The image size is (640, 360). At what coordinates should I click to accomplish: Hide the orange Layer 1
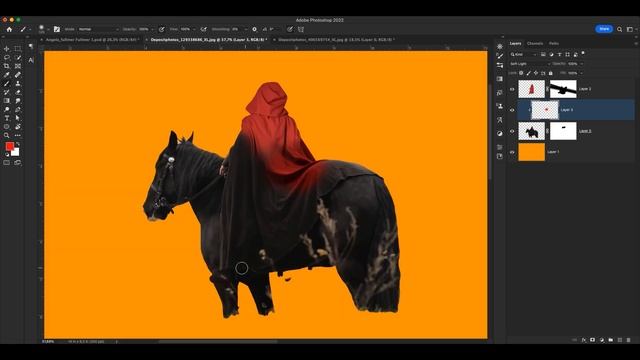click(512, 152)
